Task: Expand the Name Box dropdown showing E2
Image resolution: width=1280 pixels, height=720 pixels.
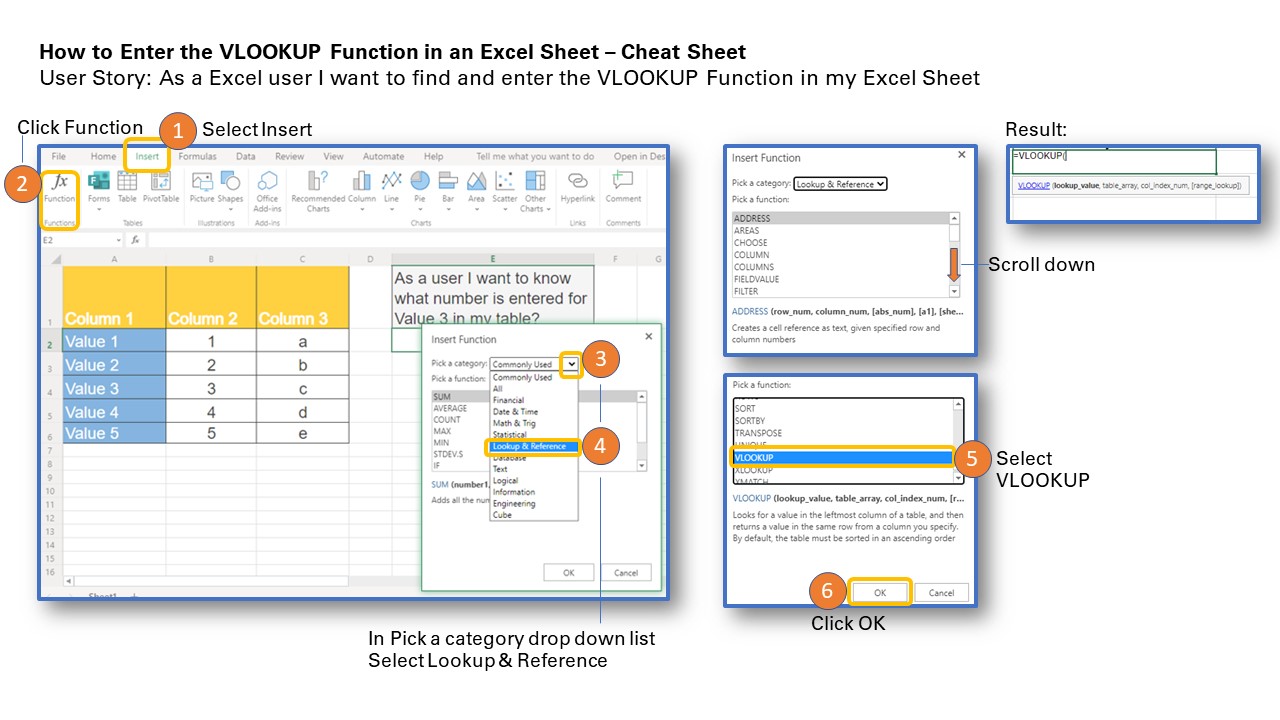Action: click(x=119, y=240)
